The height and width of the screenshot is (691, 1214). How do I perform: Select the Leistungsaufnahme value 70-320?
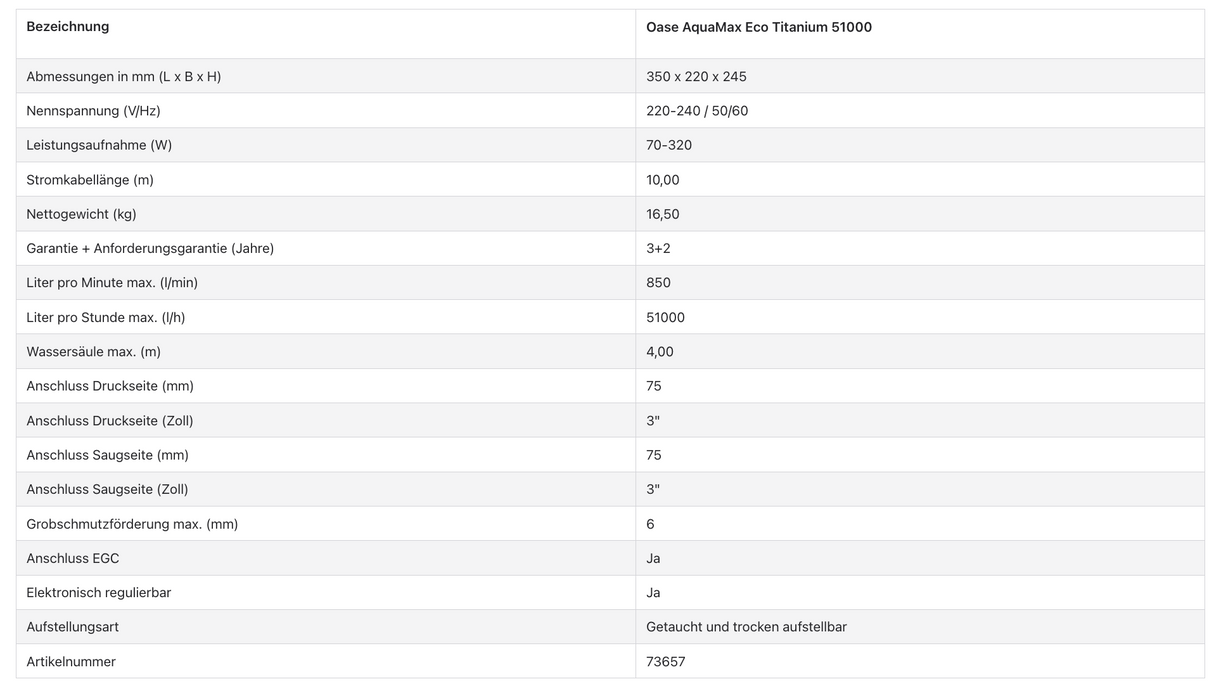click(669, 145)
